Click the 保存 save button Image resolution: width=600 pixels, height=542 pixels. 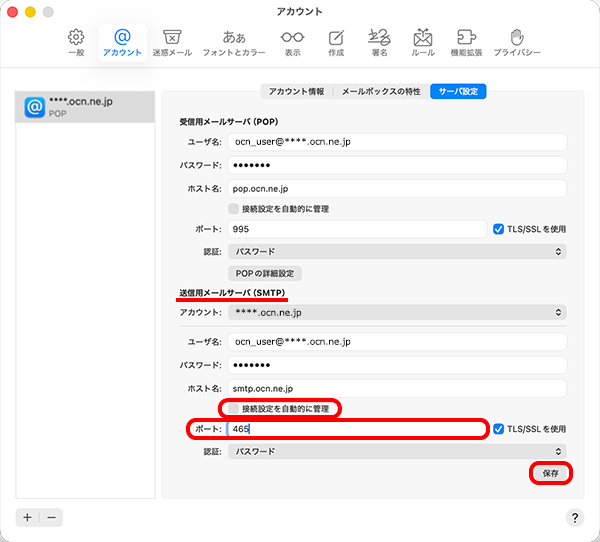(550, 472)
